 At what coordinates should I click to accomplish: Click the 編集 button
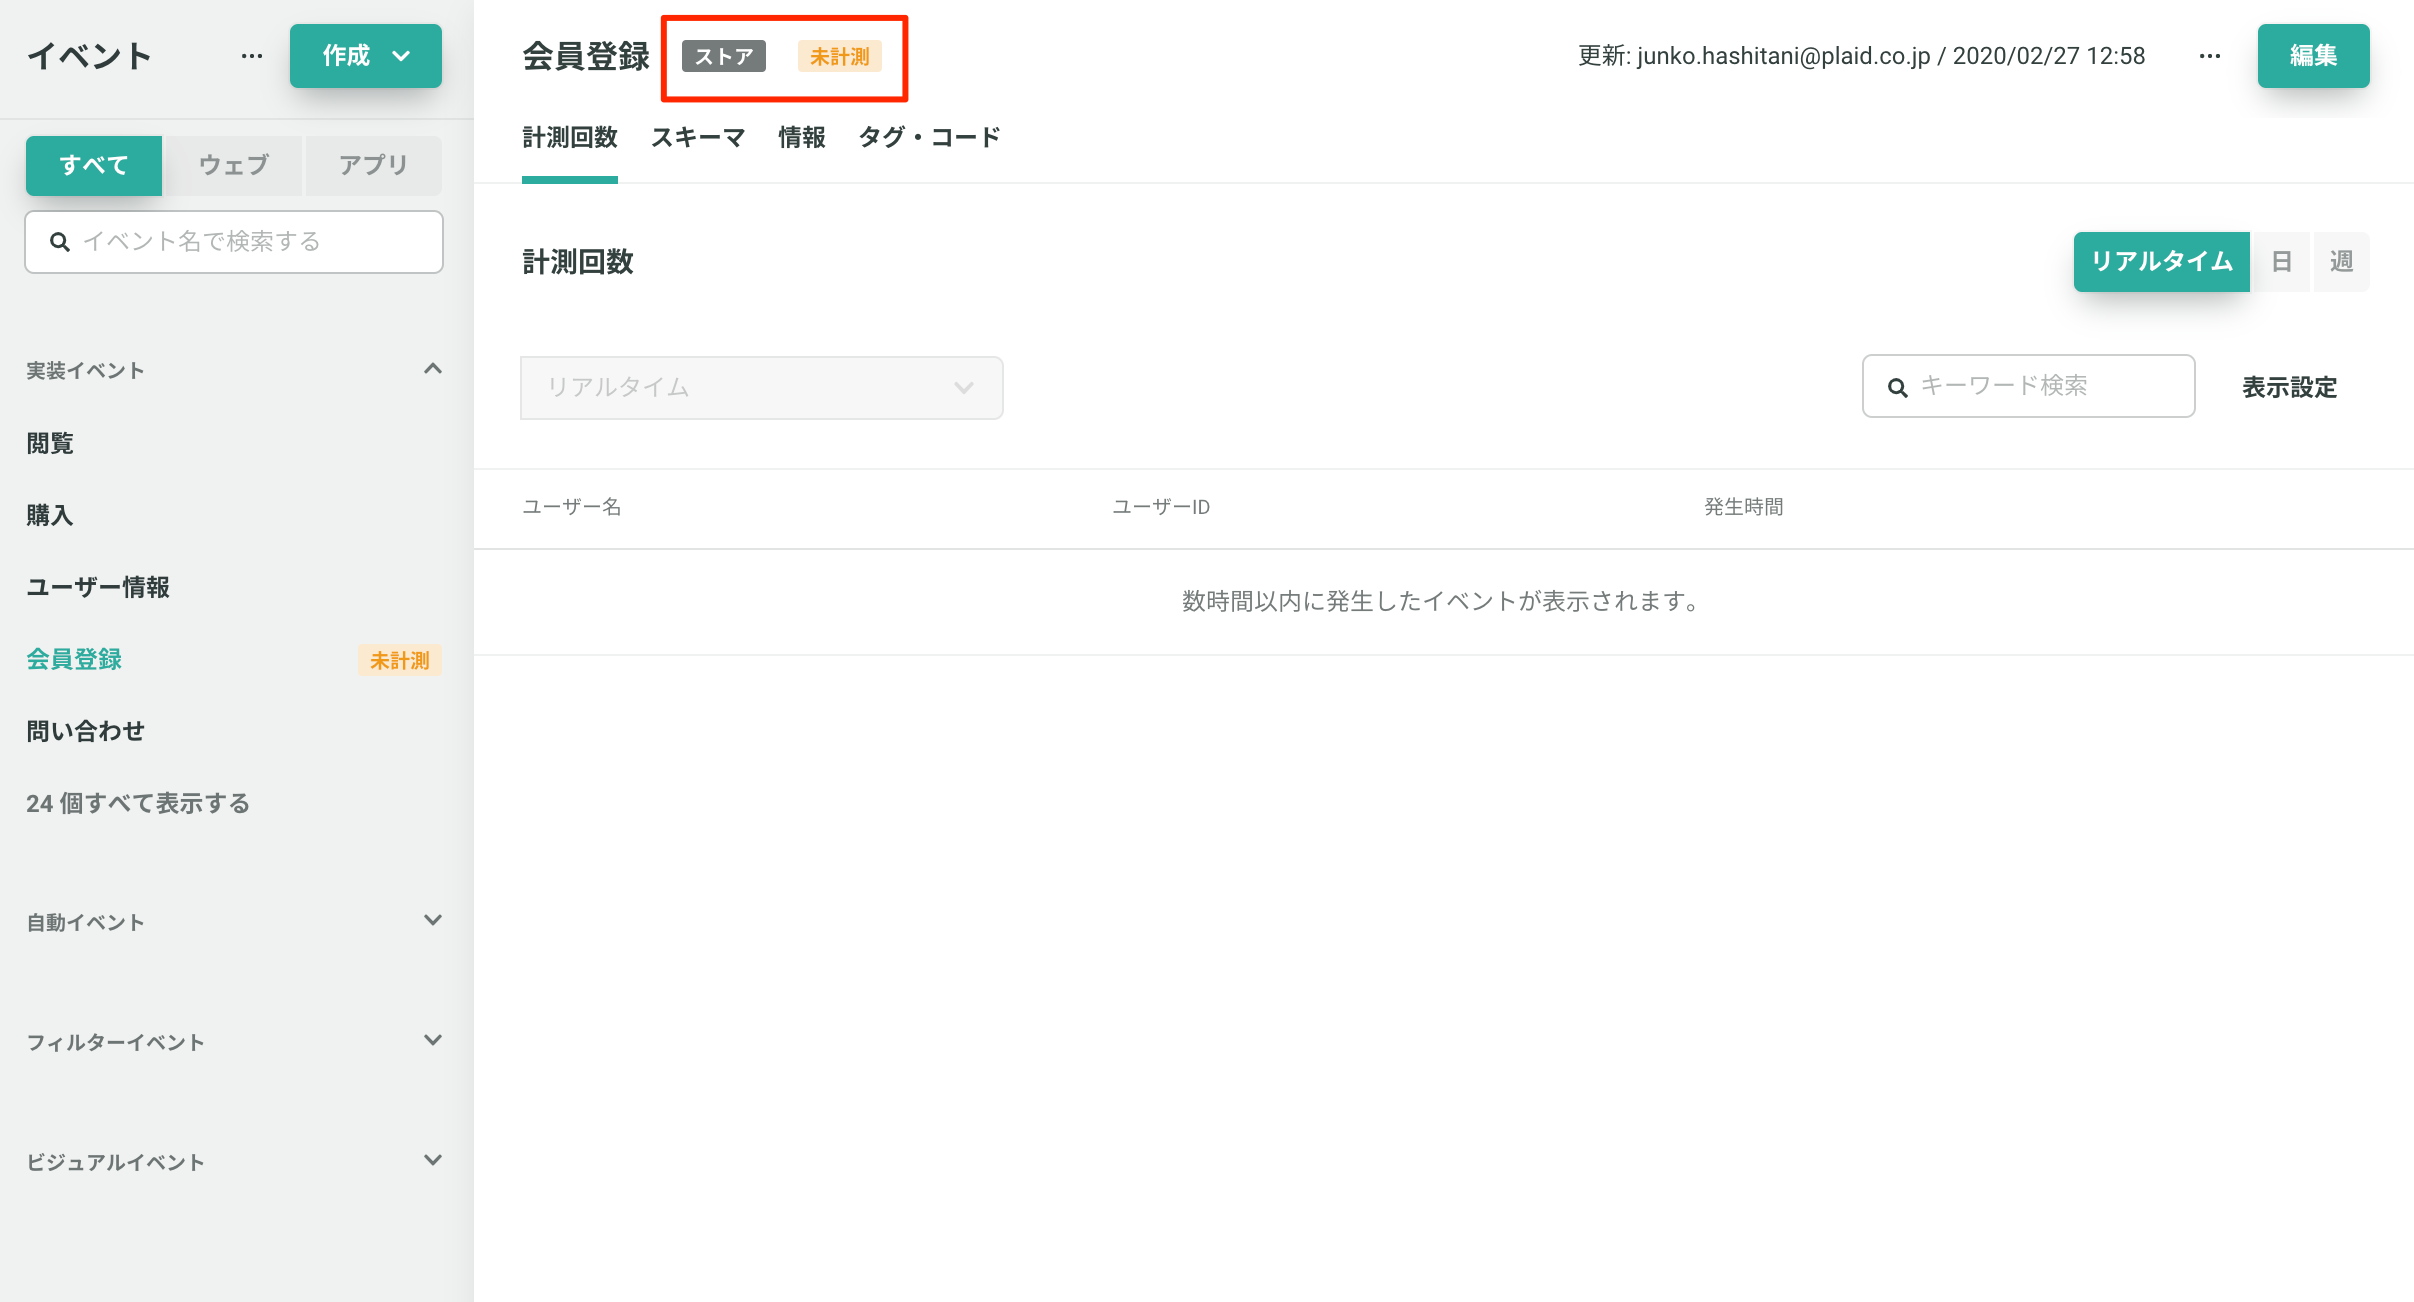(2313, 56)
